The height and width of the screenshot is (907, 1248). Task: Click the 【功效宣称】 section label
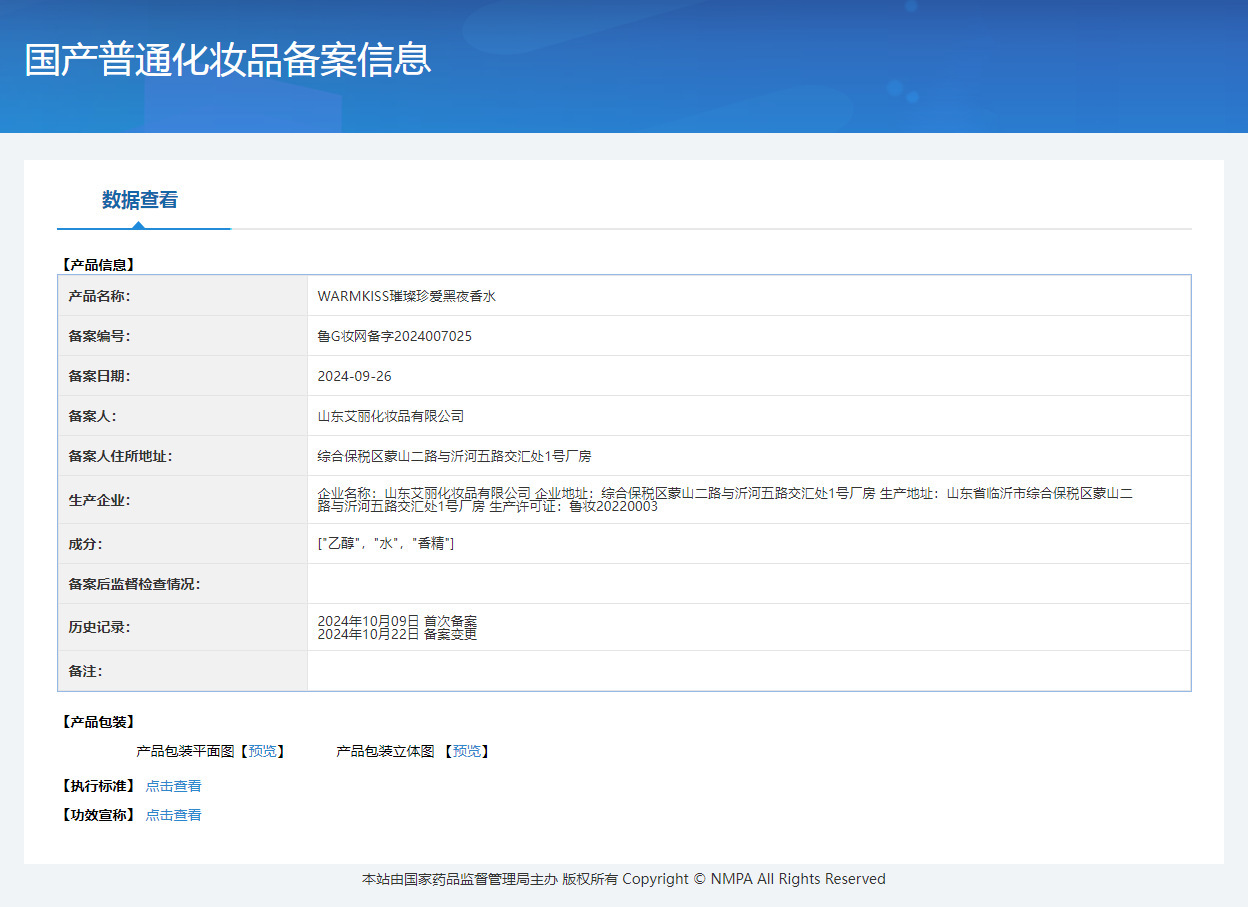click(x=97, y=815)
